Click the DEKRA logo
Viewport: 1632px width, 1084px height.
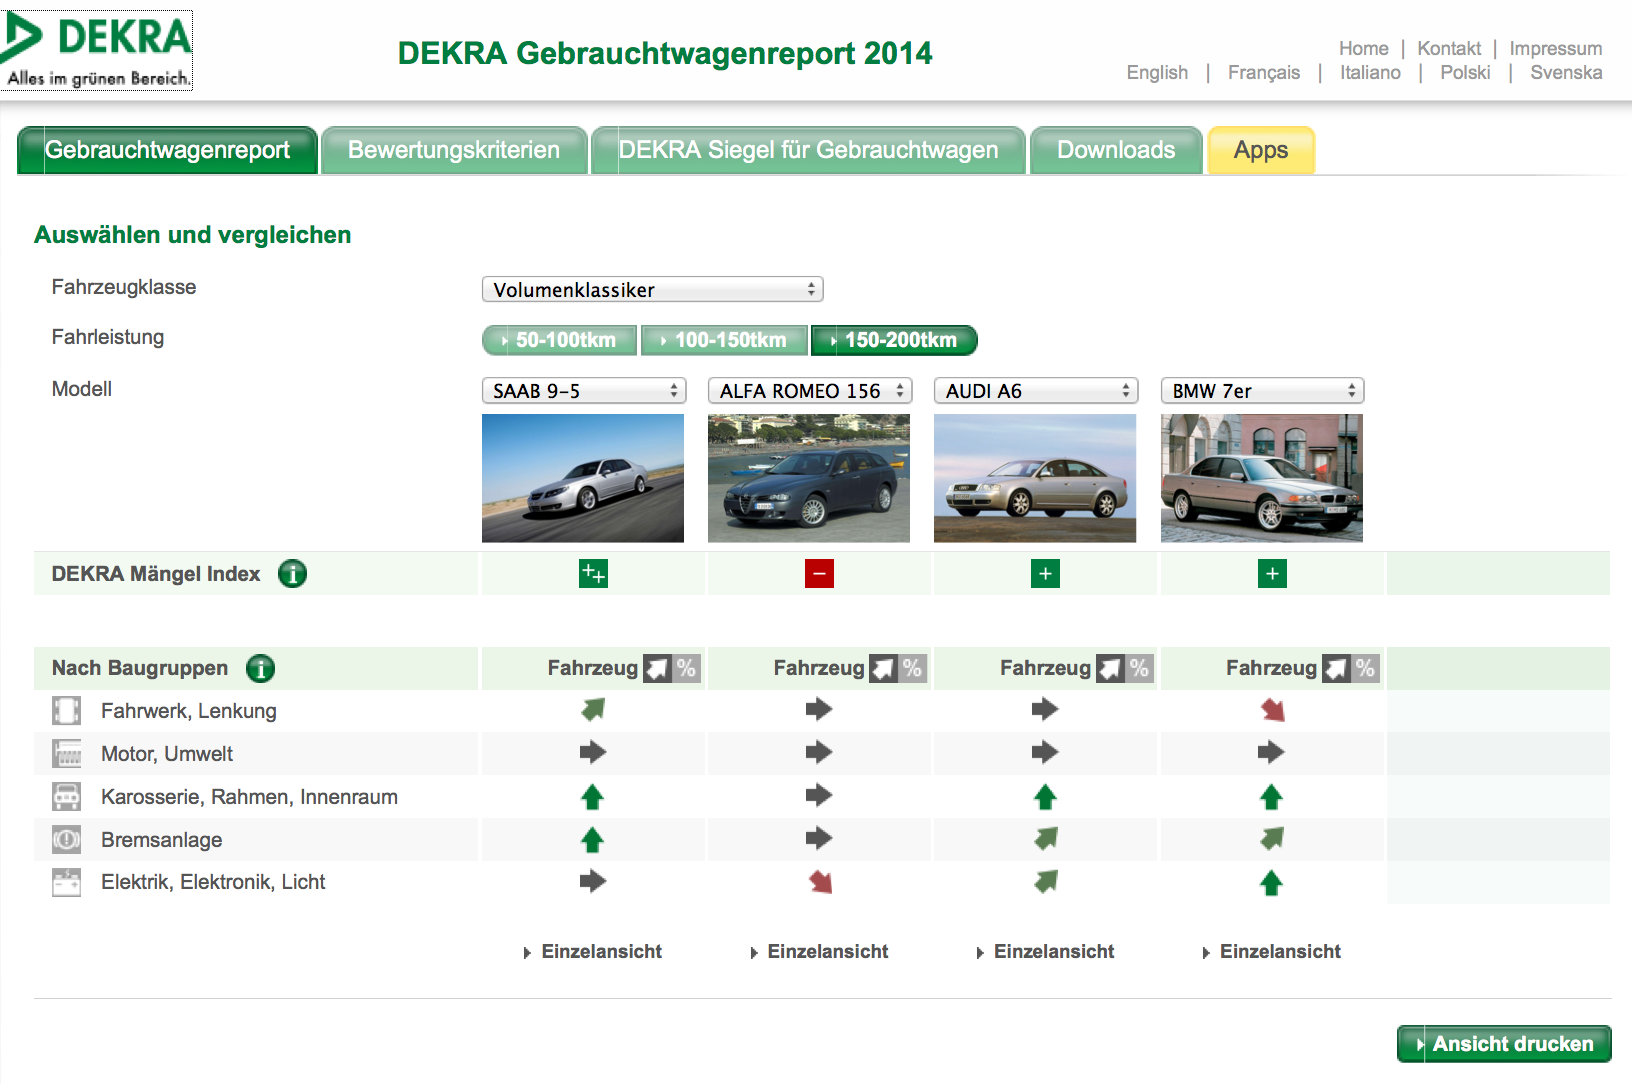coord(96,51)
